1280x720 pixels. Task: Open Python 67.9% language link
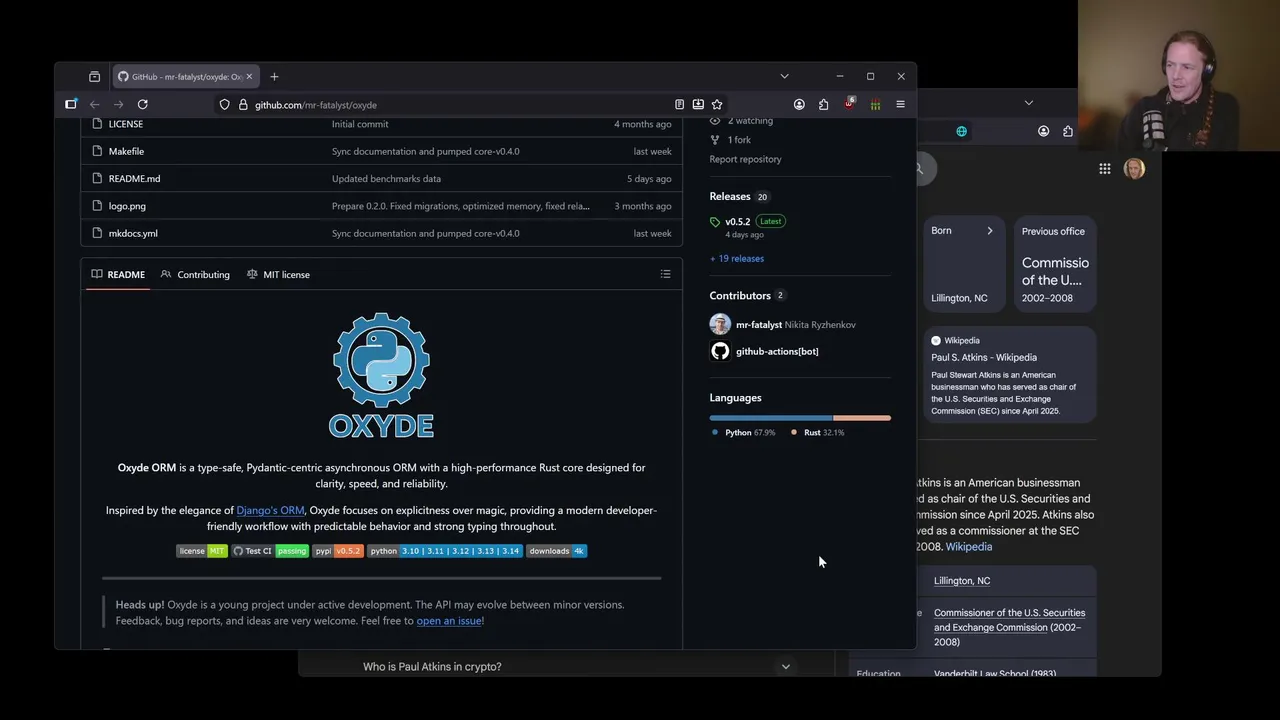pos(744,433)
